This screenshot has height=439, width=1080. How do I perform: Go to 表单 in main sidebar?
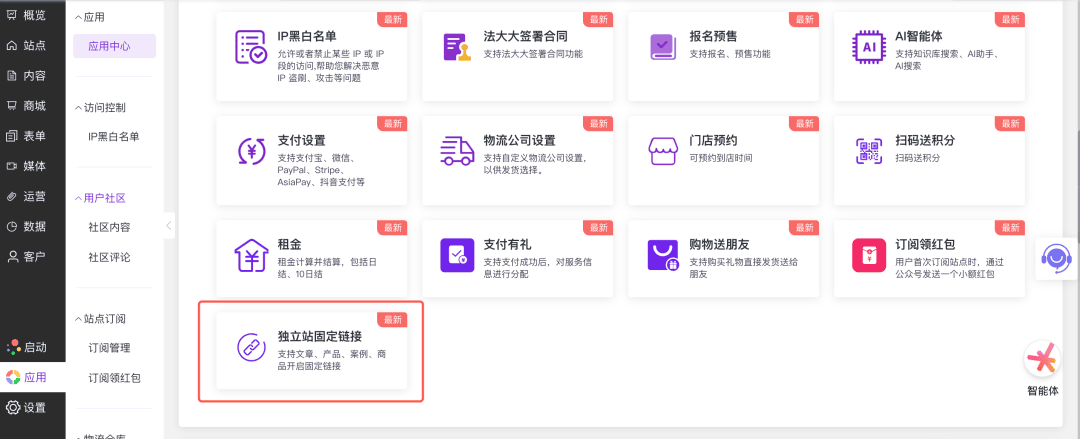(x=27, y=136)
